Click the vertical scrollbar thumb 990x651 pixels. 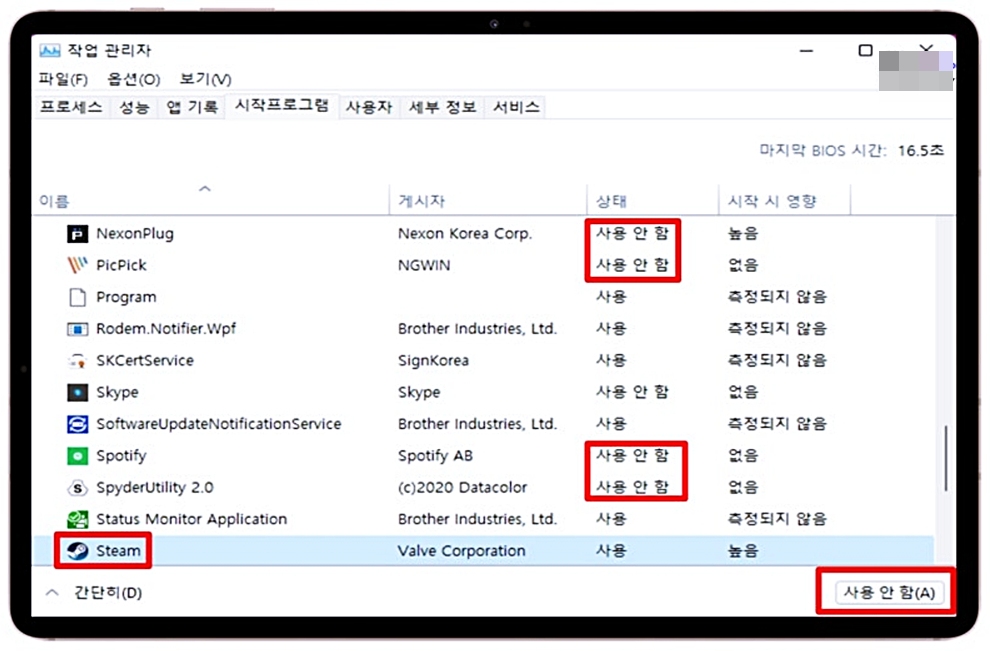[x=945, y=458]
